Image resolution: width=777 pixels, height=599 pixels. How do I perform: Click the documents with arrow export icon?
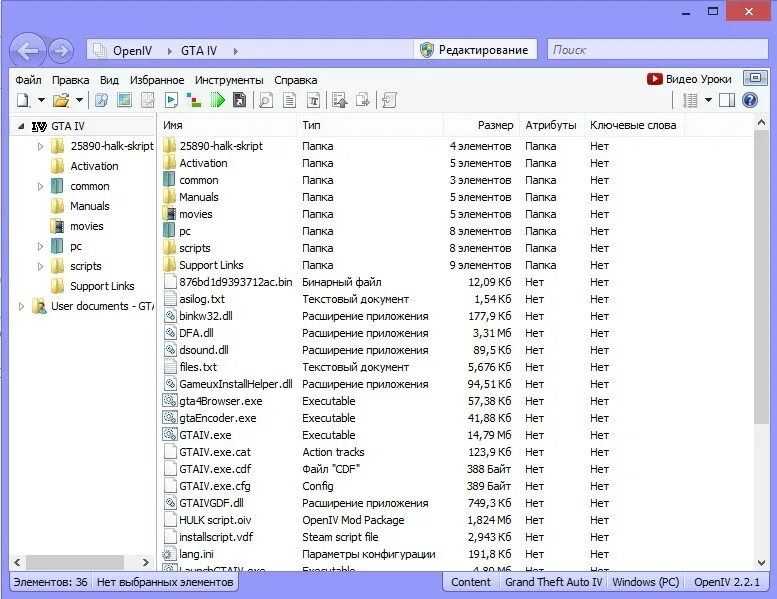363,101
